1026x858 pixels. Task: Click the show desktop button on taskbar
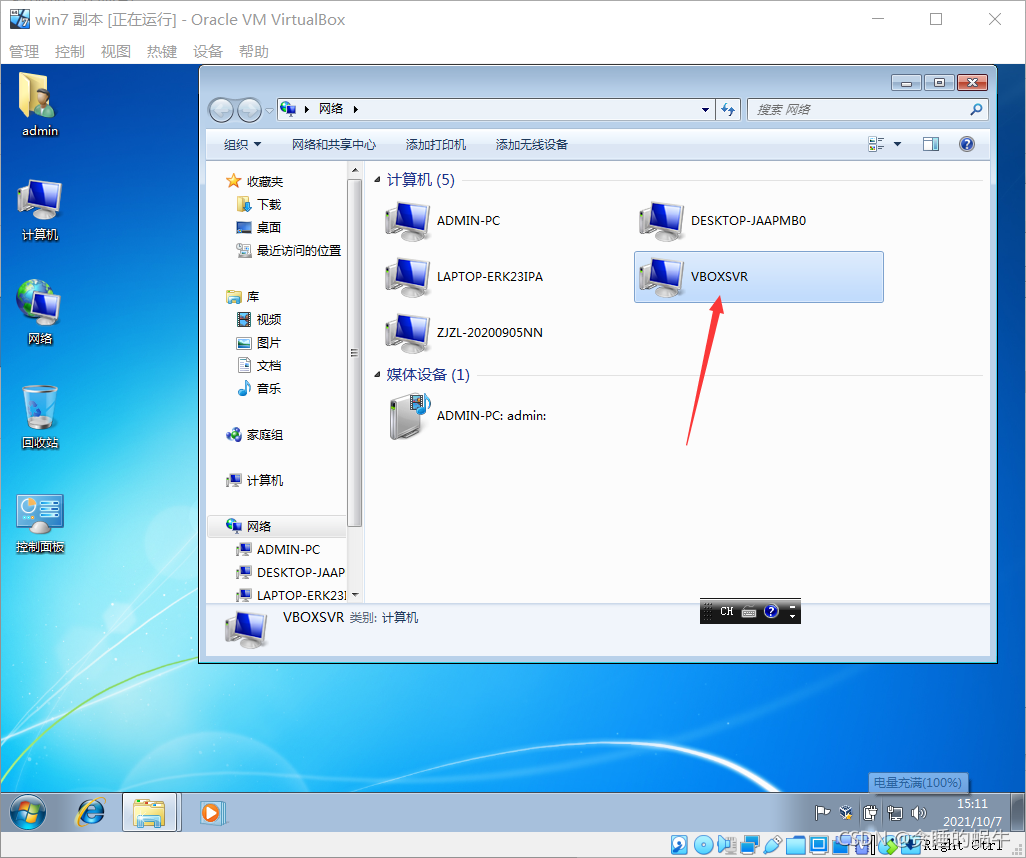click(1017, 812)
